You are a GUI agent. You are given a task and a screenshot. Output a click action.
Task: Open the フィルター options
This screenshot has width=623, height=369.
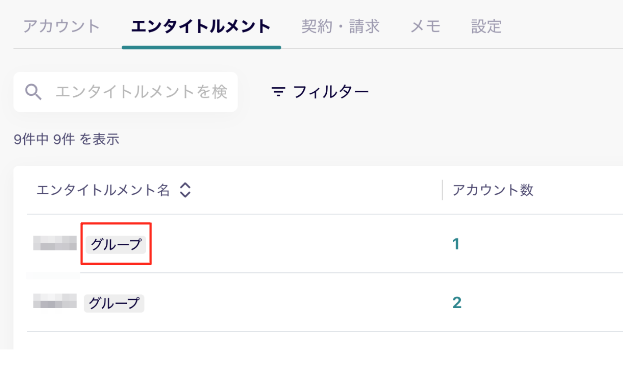320,92
